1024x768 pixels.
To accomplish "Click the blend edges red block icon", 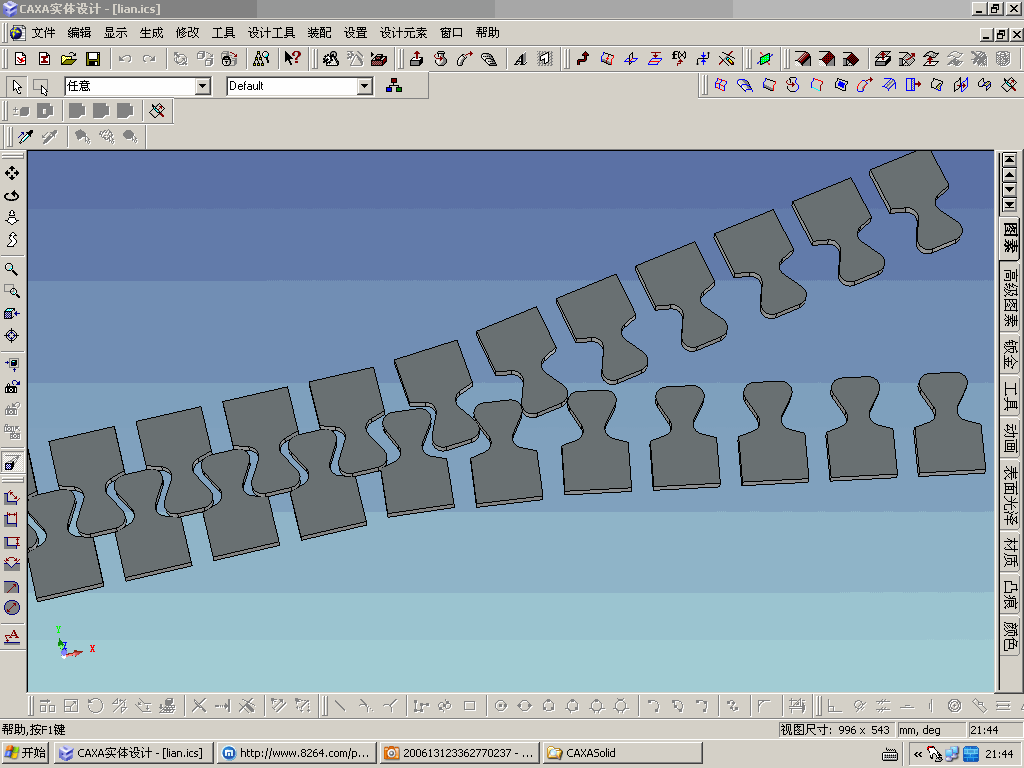I will (803, 59).
